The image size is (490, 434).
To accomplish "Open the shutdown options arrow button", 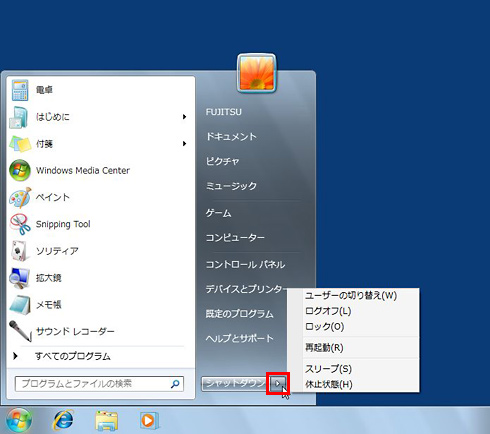I will 277,384.
